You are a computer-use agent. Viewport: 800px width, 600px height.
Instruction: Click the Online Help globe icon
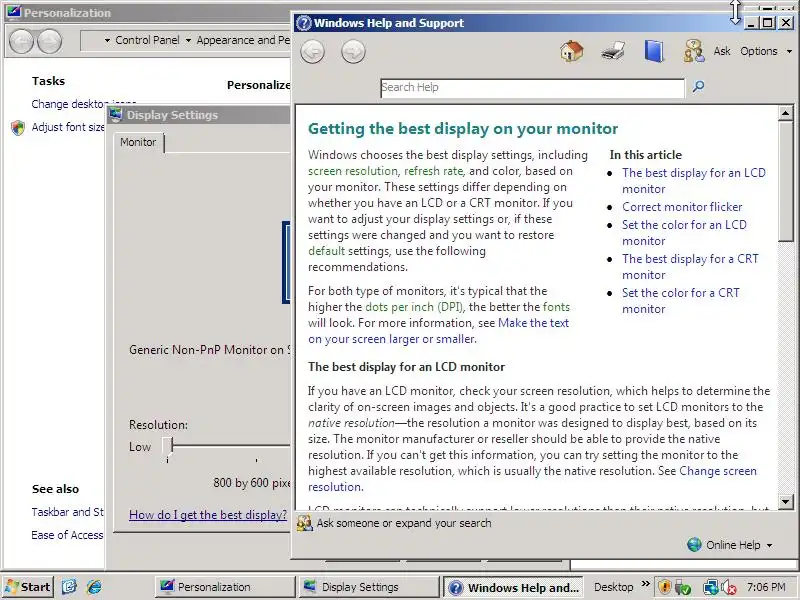click(x=694, y=544)
